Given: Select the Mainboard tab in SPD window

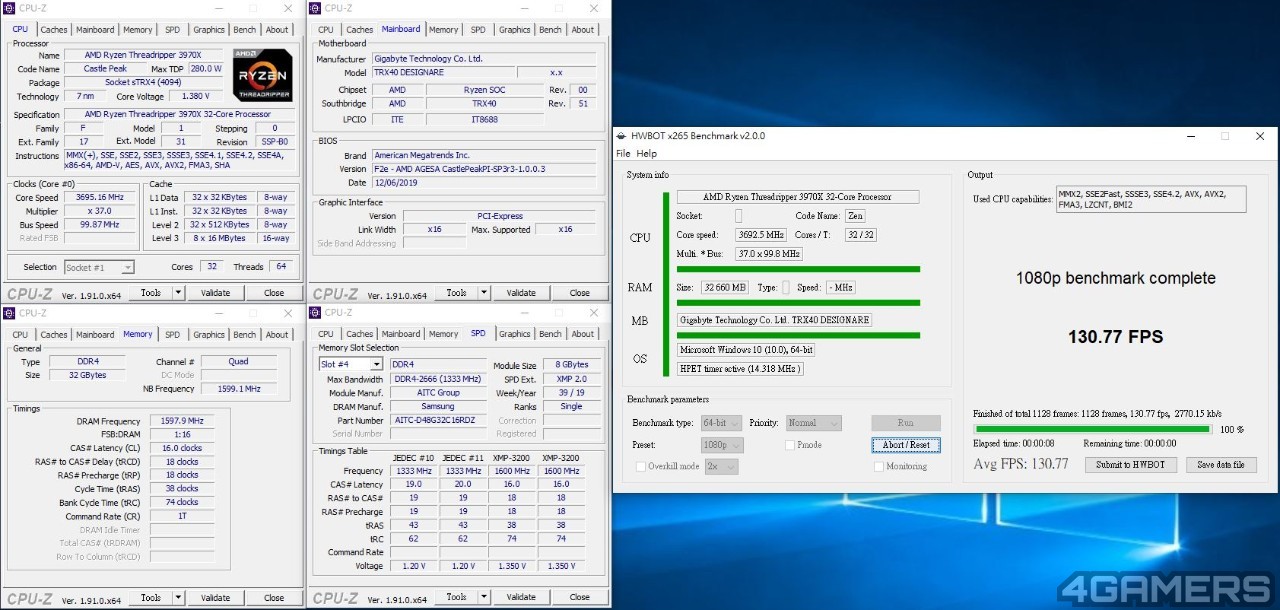Looking at the screenshot, I should click(401, 334).
